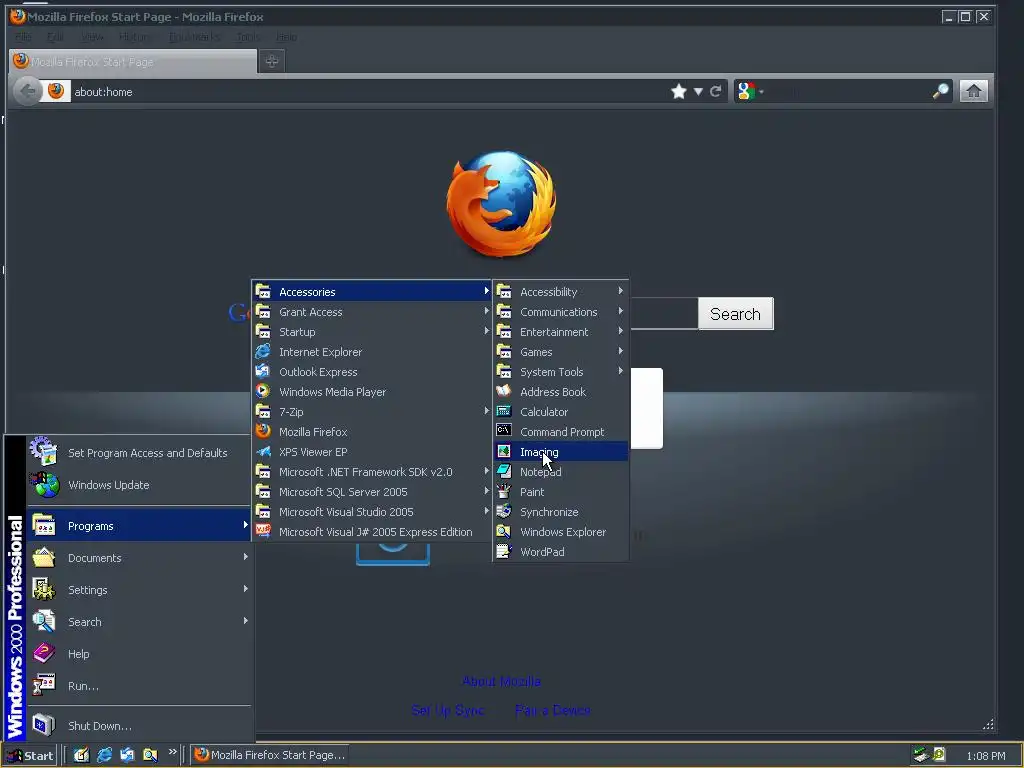Expand Microsoft Visual Studio 2005 submenu
1024x768 pixels.
(x=372, y=511)
